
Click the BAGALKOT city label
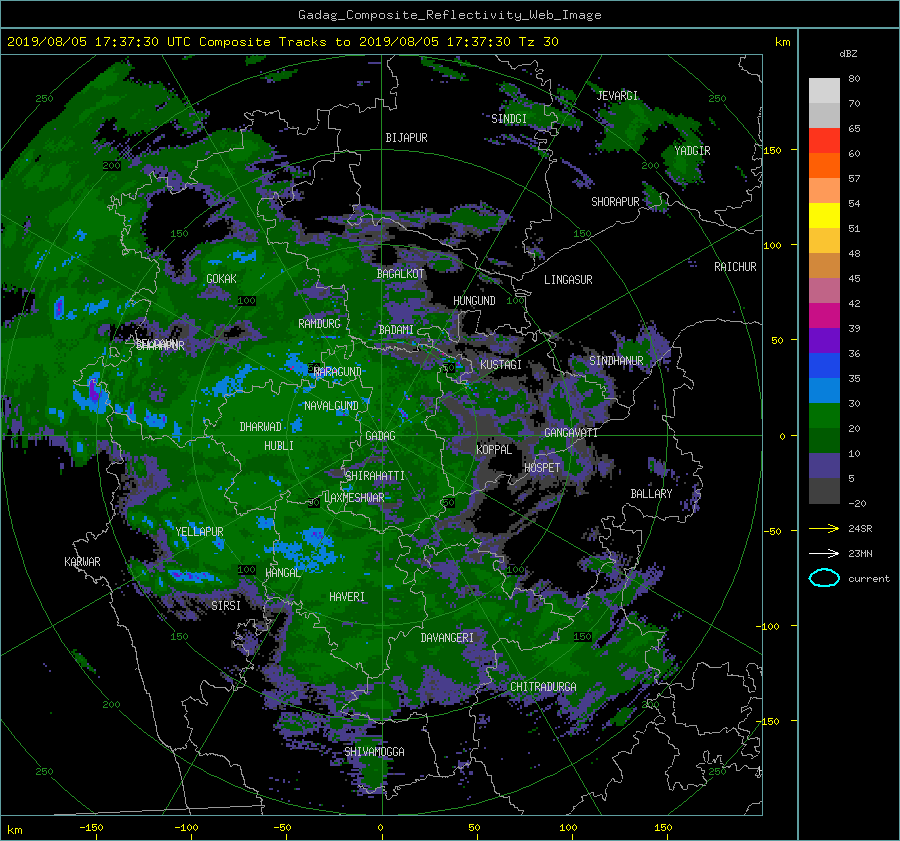coord(400,274)
